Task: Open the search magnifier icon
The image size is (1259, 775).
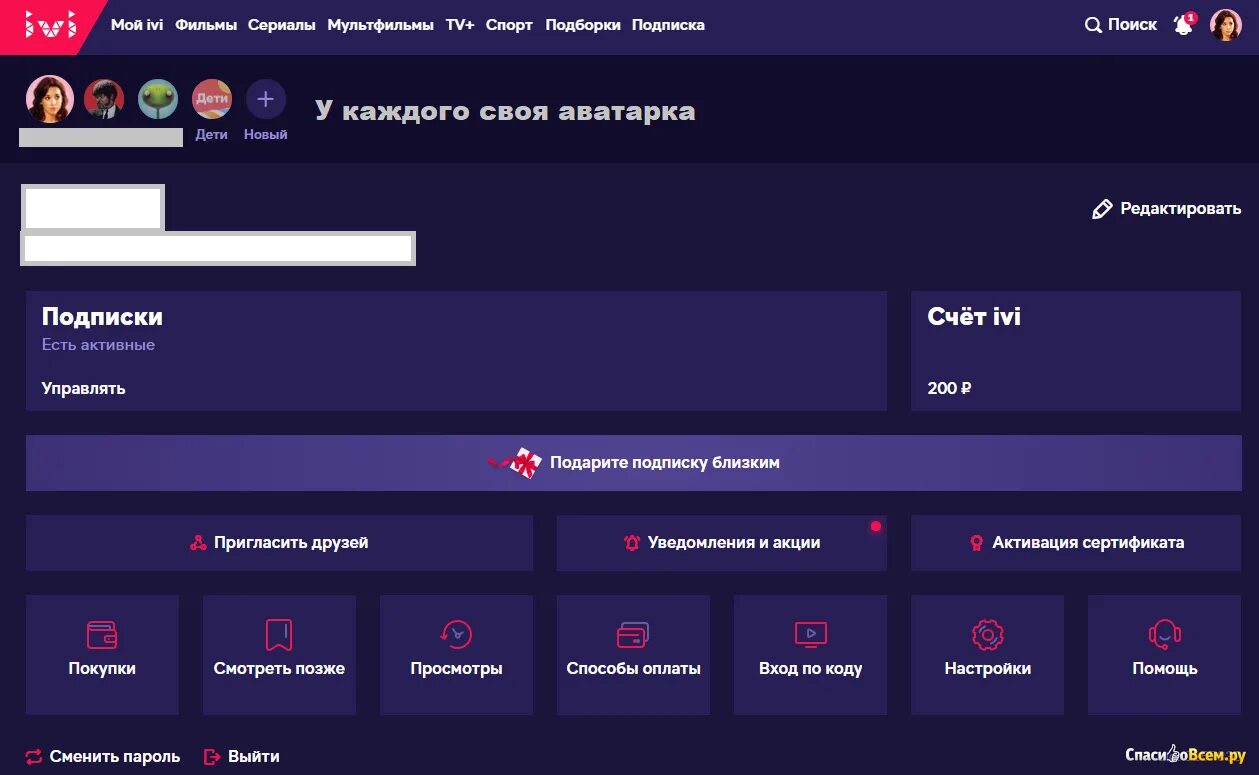Action: point(1093,25)
